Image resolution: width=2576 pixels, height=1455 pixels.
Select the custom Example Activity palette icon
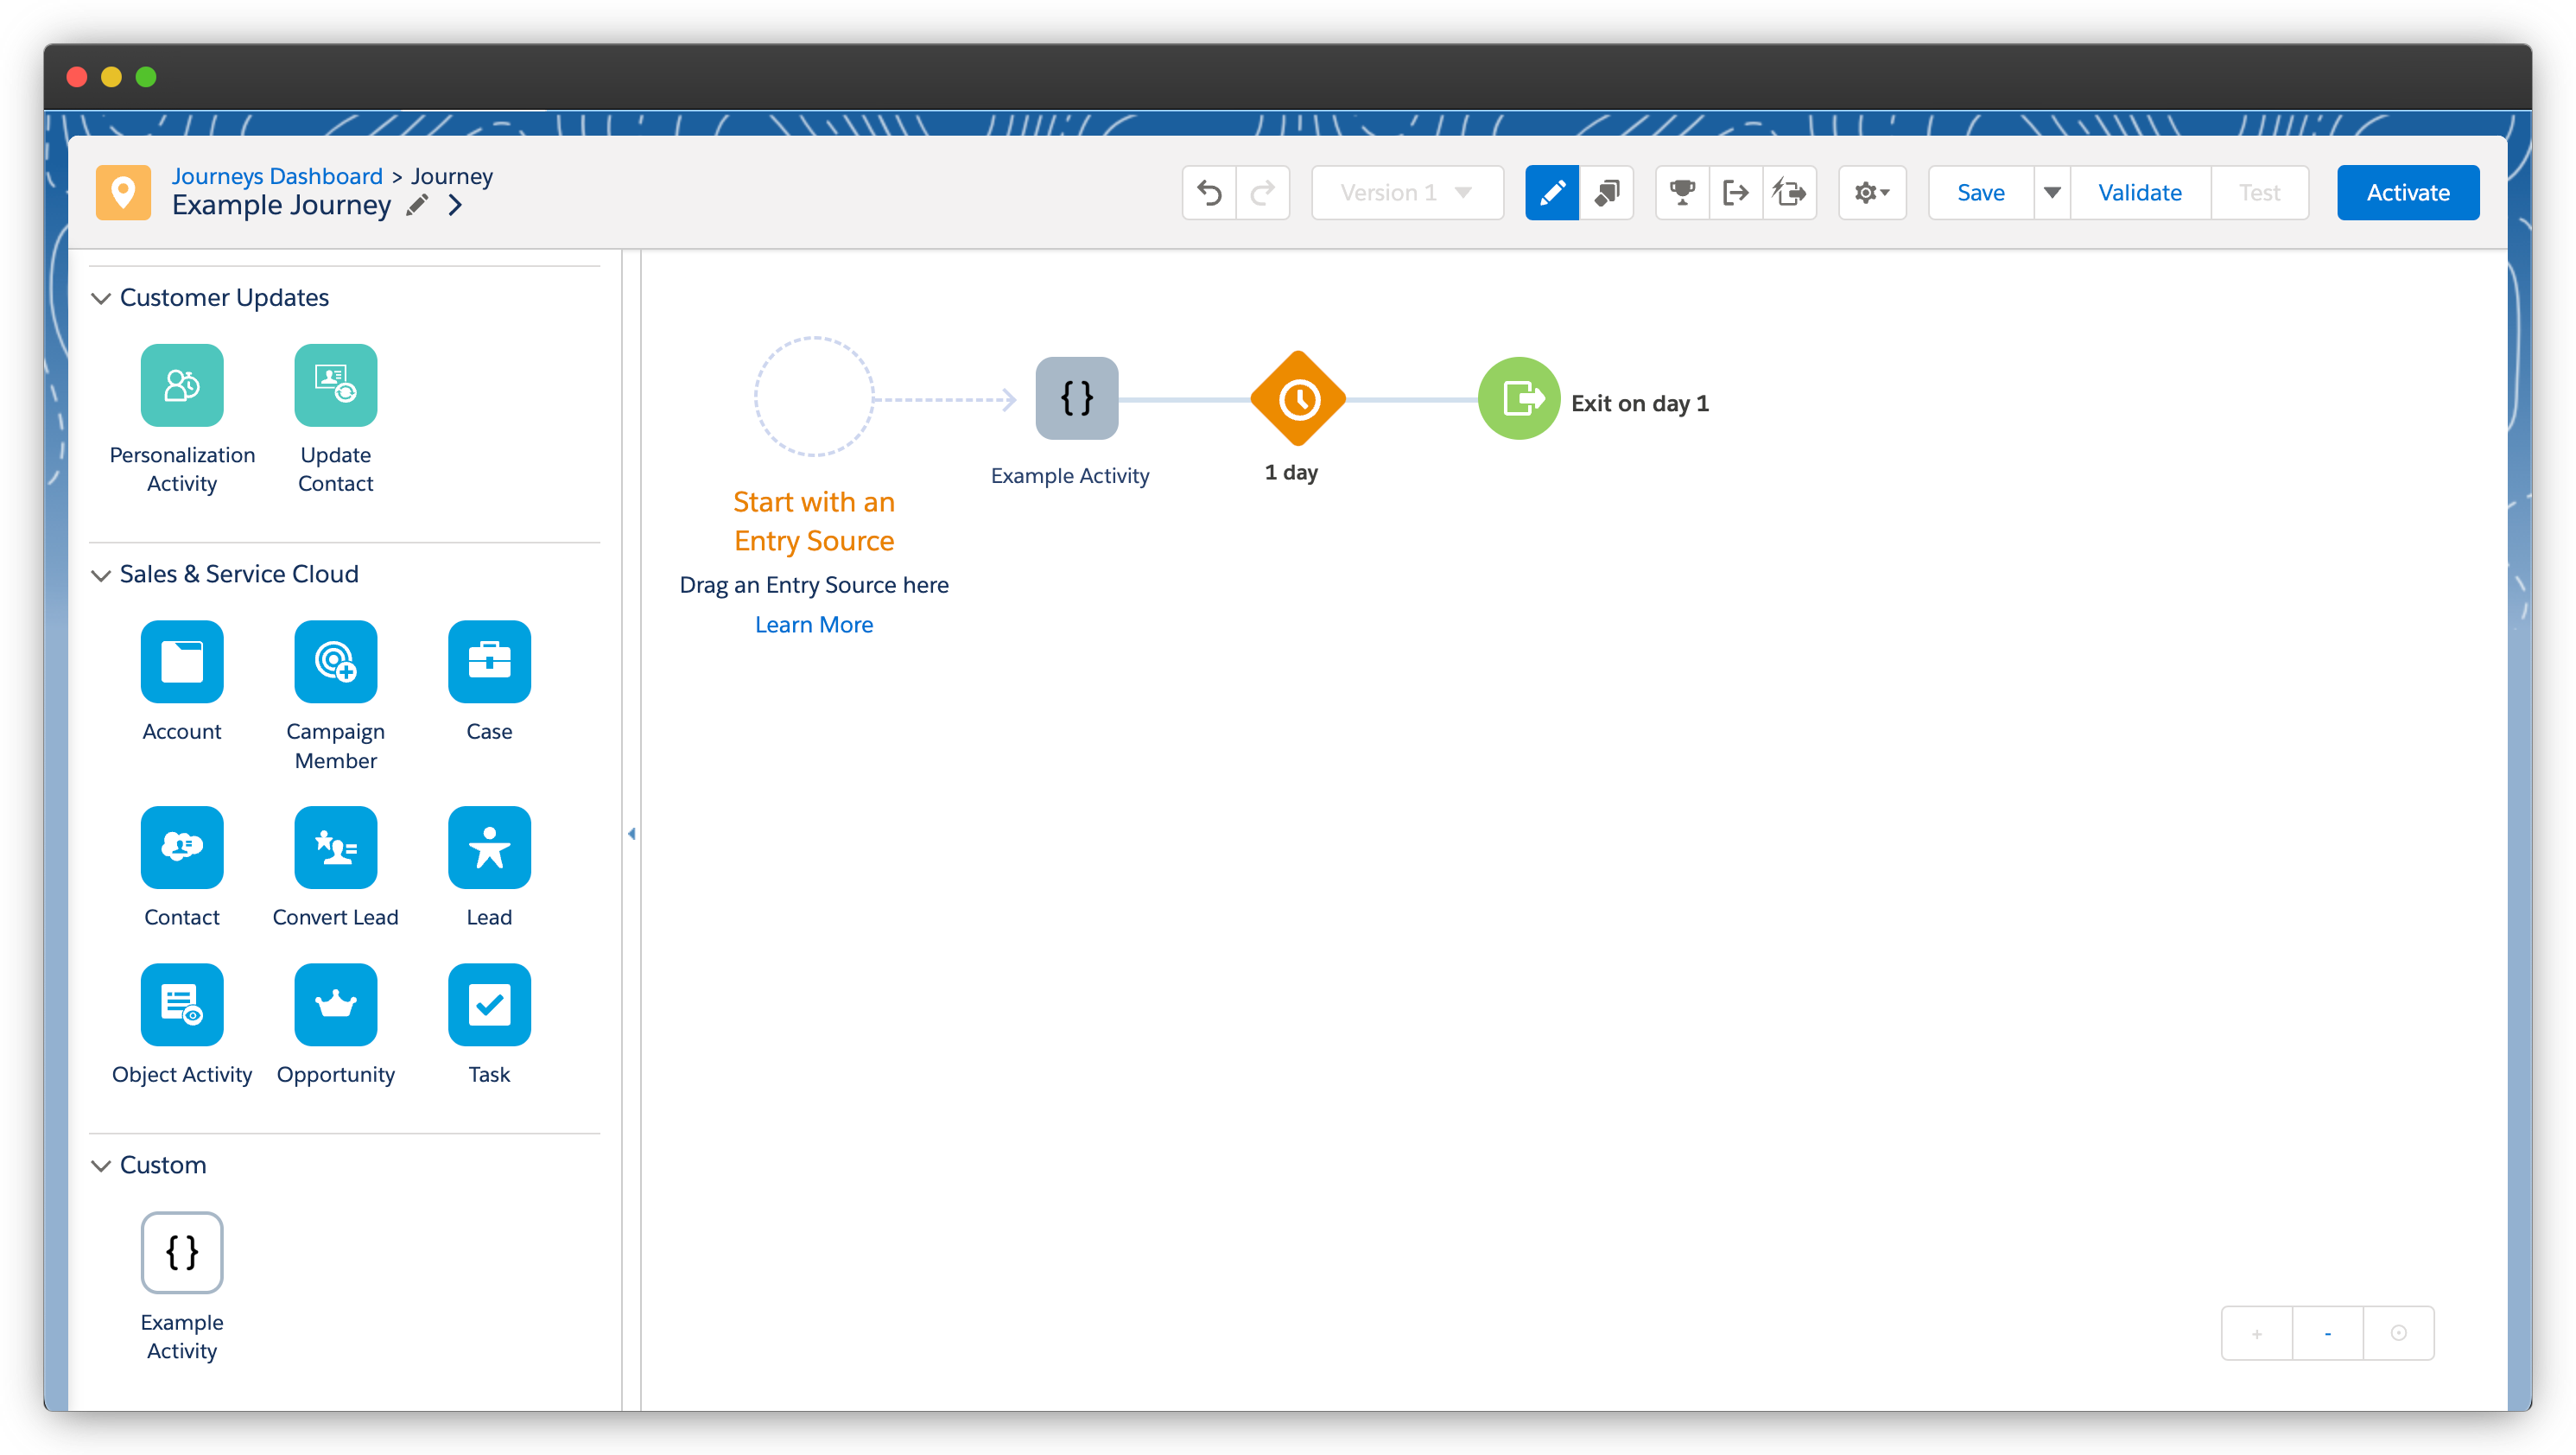[x=182, y=1252]
